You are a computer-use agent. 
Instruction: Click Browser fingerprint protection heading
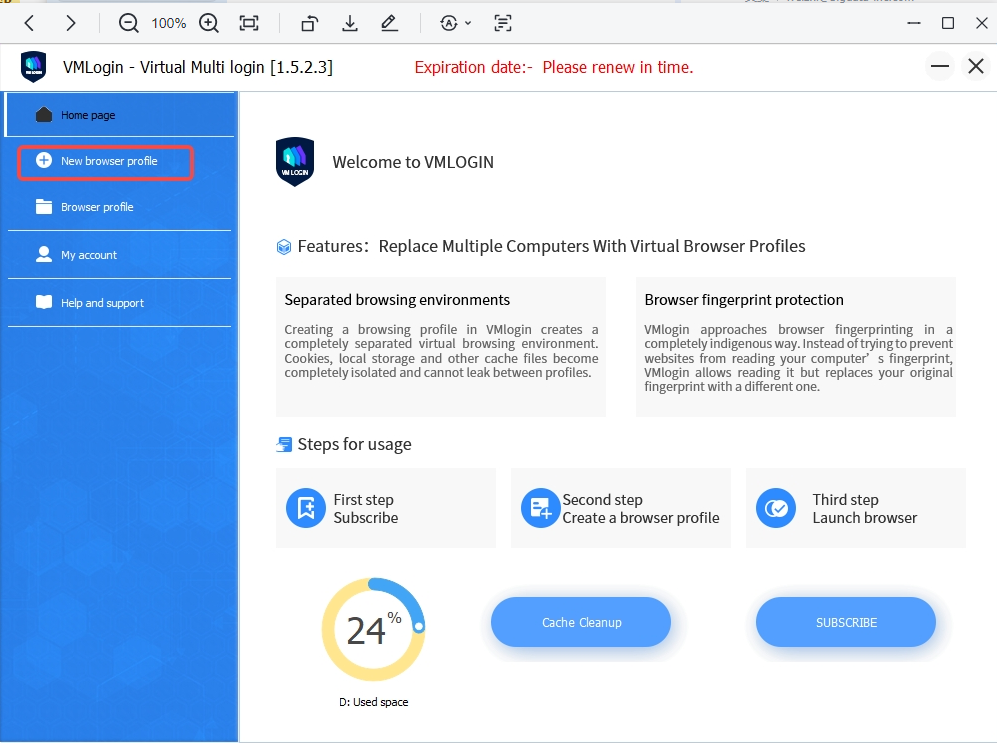744,300
